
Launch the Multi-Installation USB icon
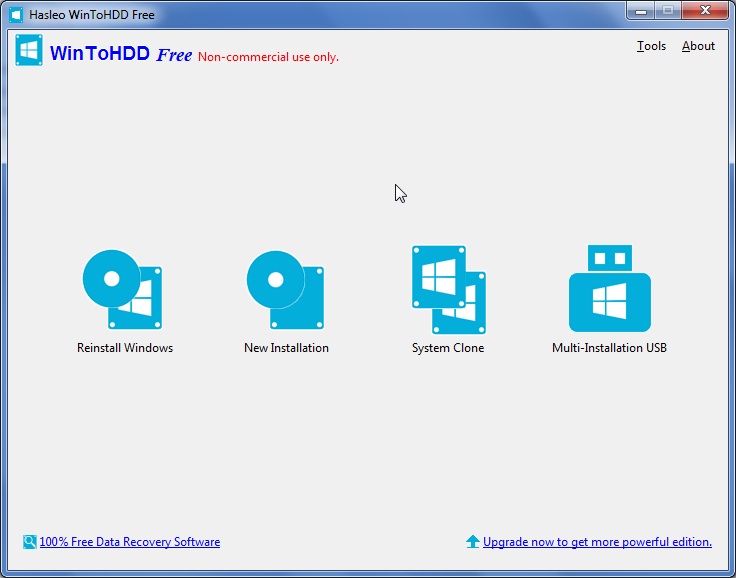point(610,288)
